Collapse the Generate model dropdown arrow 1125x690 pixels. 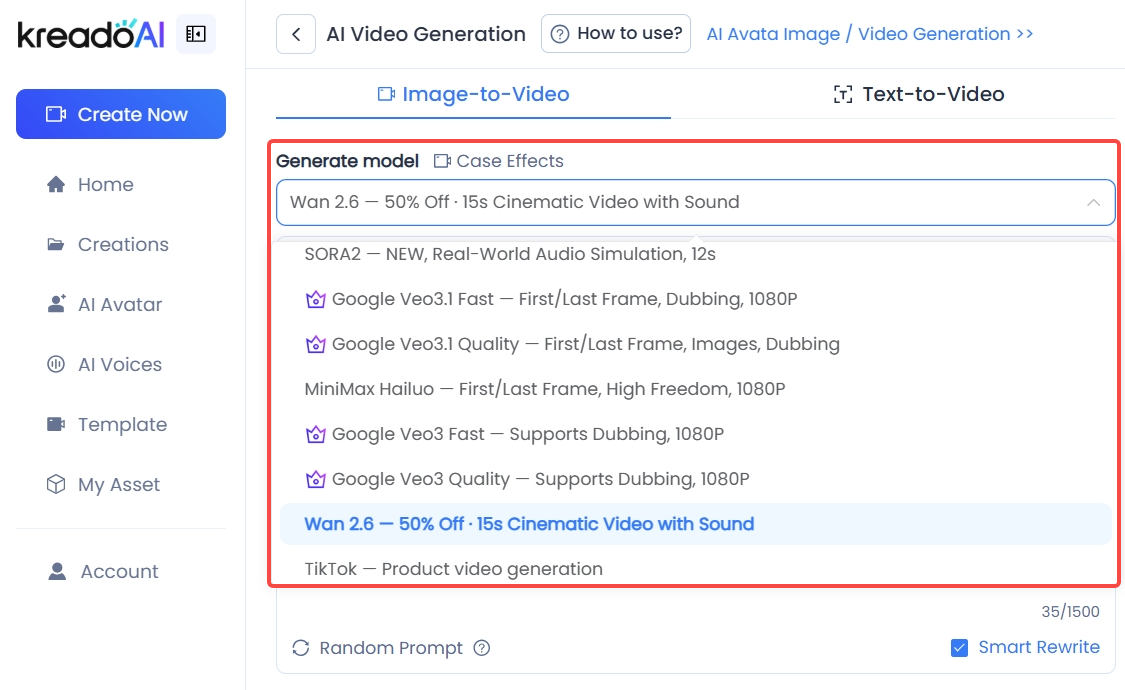click(x=1093, y=203)
